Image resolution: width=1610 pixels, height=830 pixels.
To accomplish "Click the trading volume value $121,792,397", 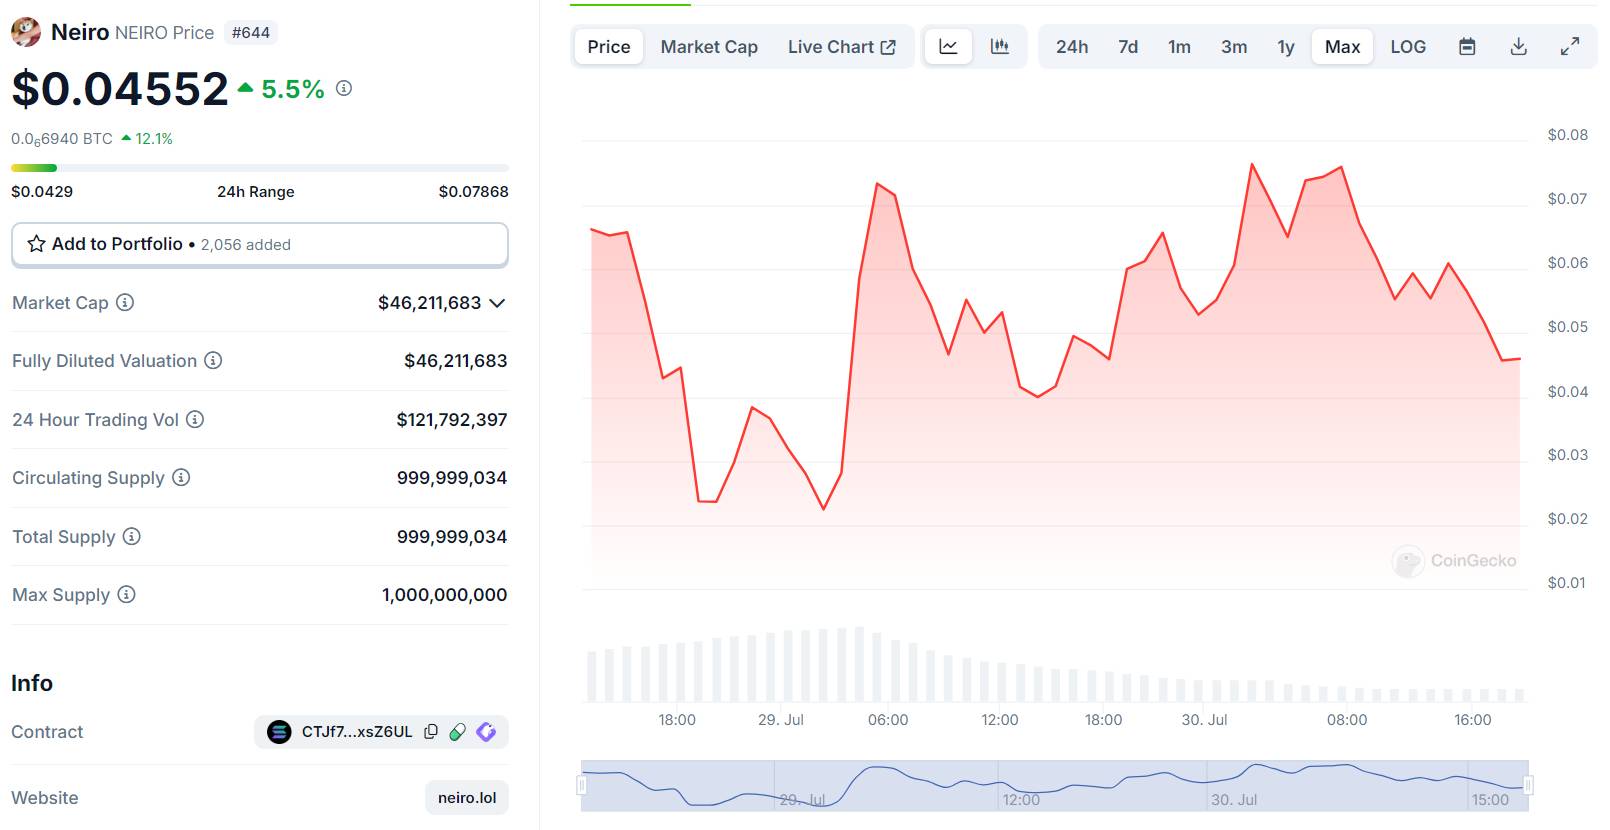I will pyautogui.click(x=452, y=420).
